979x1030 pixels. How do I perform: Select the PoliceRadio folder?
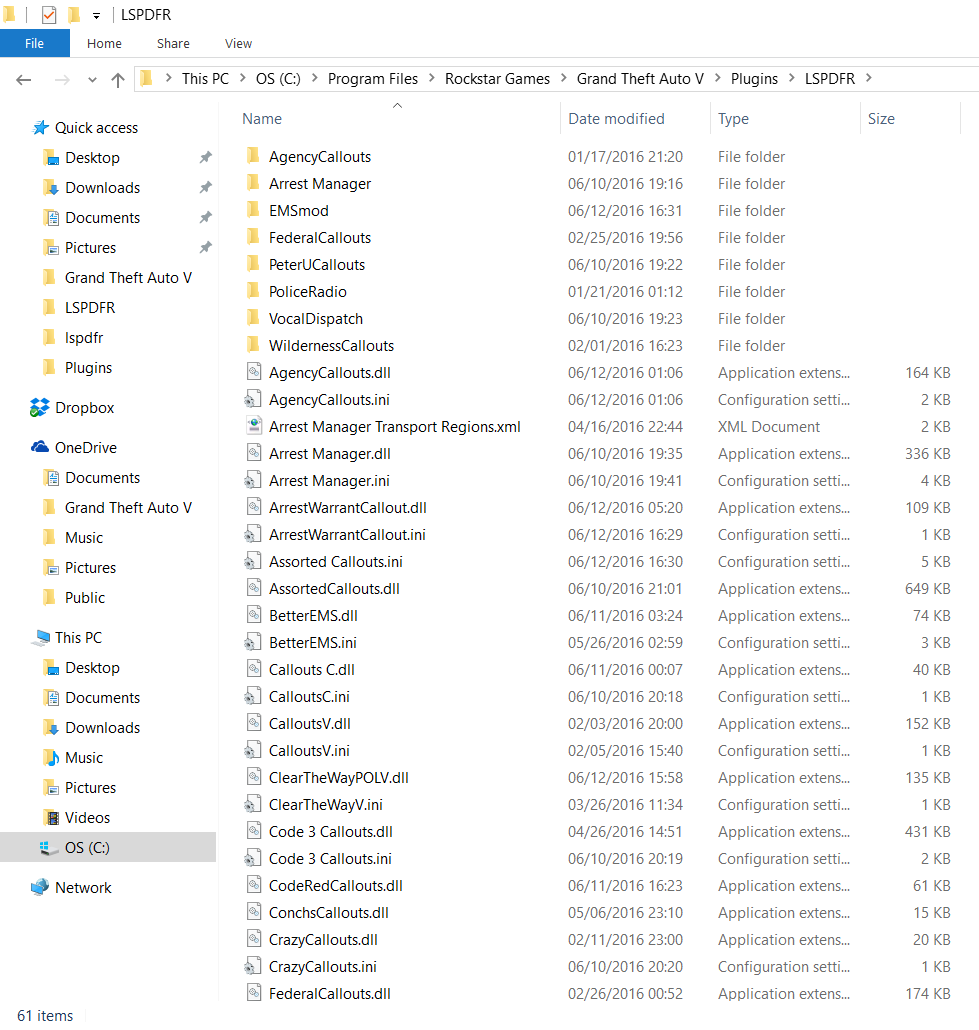tap(307, 292)
